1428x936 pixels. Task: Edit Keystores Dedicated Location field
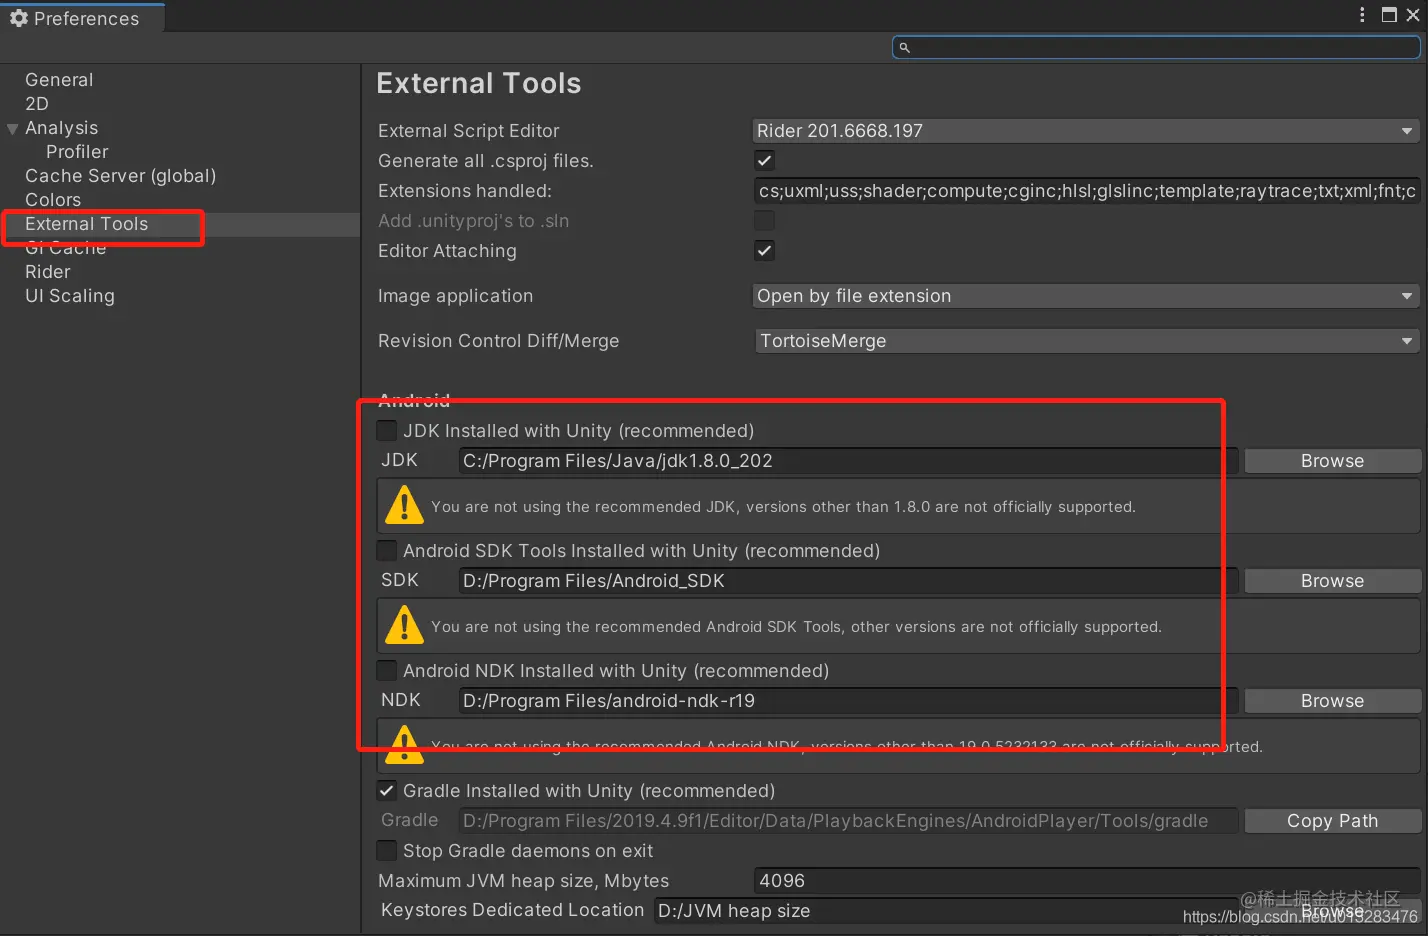pos(945,911)
